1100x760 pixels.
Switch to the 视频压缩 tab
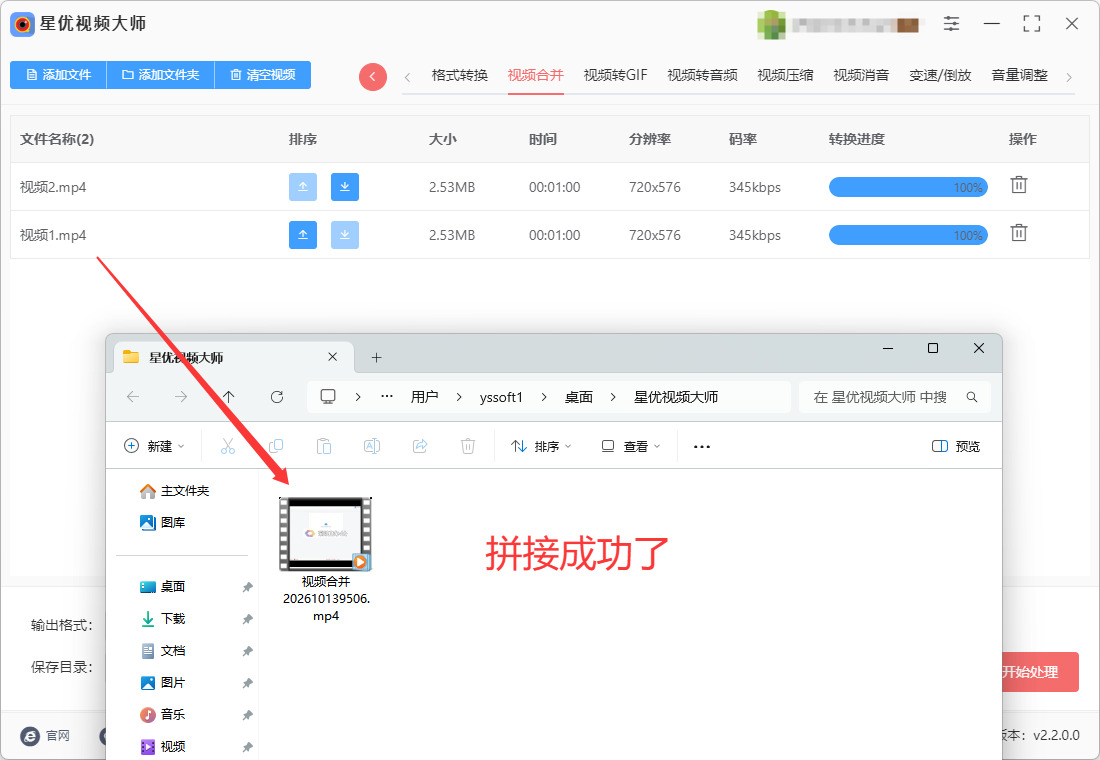(785, 75)
